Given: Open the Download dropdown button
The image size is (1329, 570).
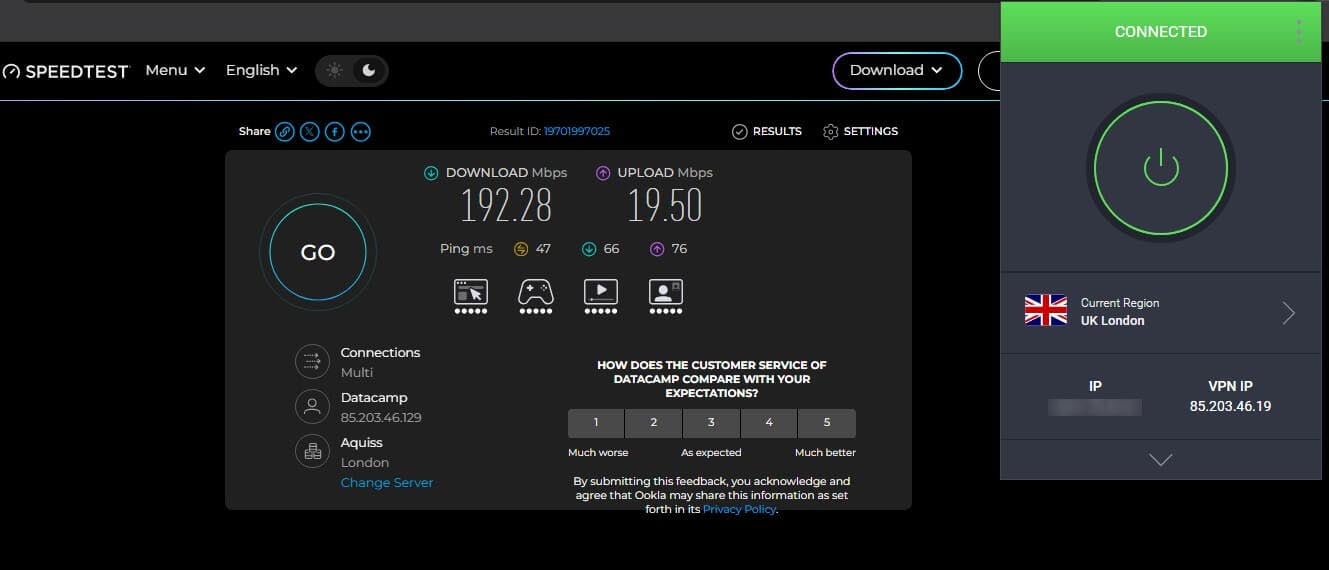Looking at the screenshot, I should [897, 70].
